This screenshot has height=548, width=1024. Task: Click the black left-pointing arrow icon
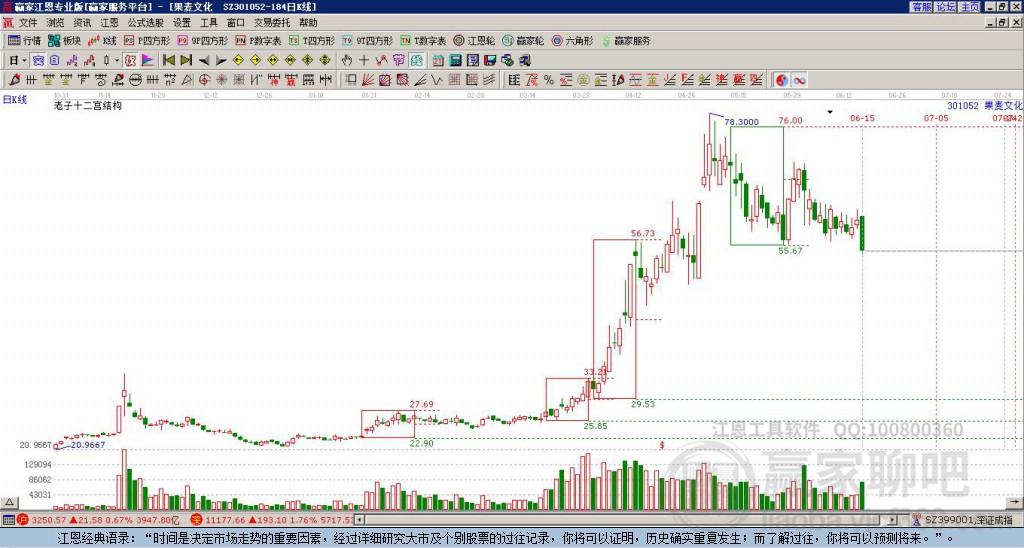click(x=204, y=61)
